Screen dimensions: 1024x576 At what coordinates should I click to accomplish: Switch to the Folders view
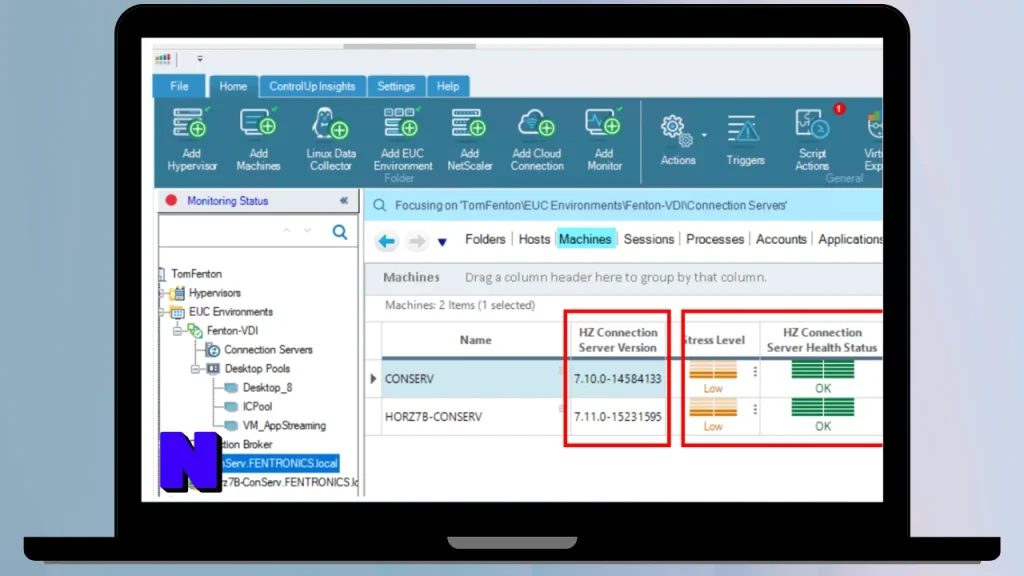[x=485, y=240]
